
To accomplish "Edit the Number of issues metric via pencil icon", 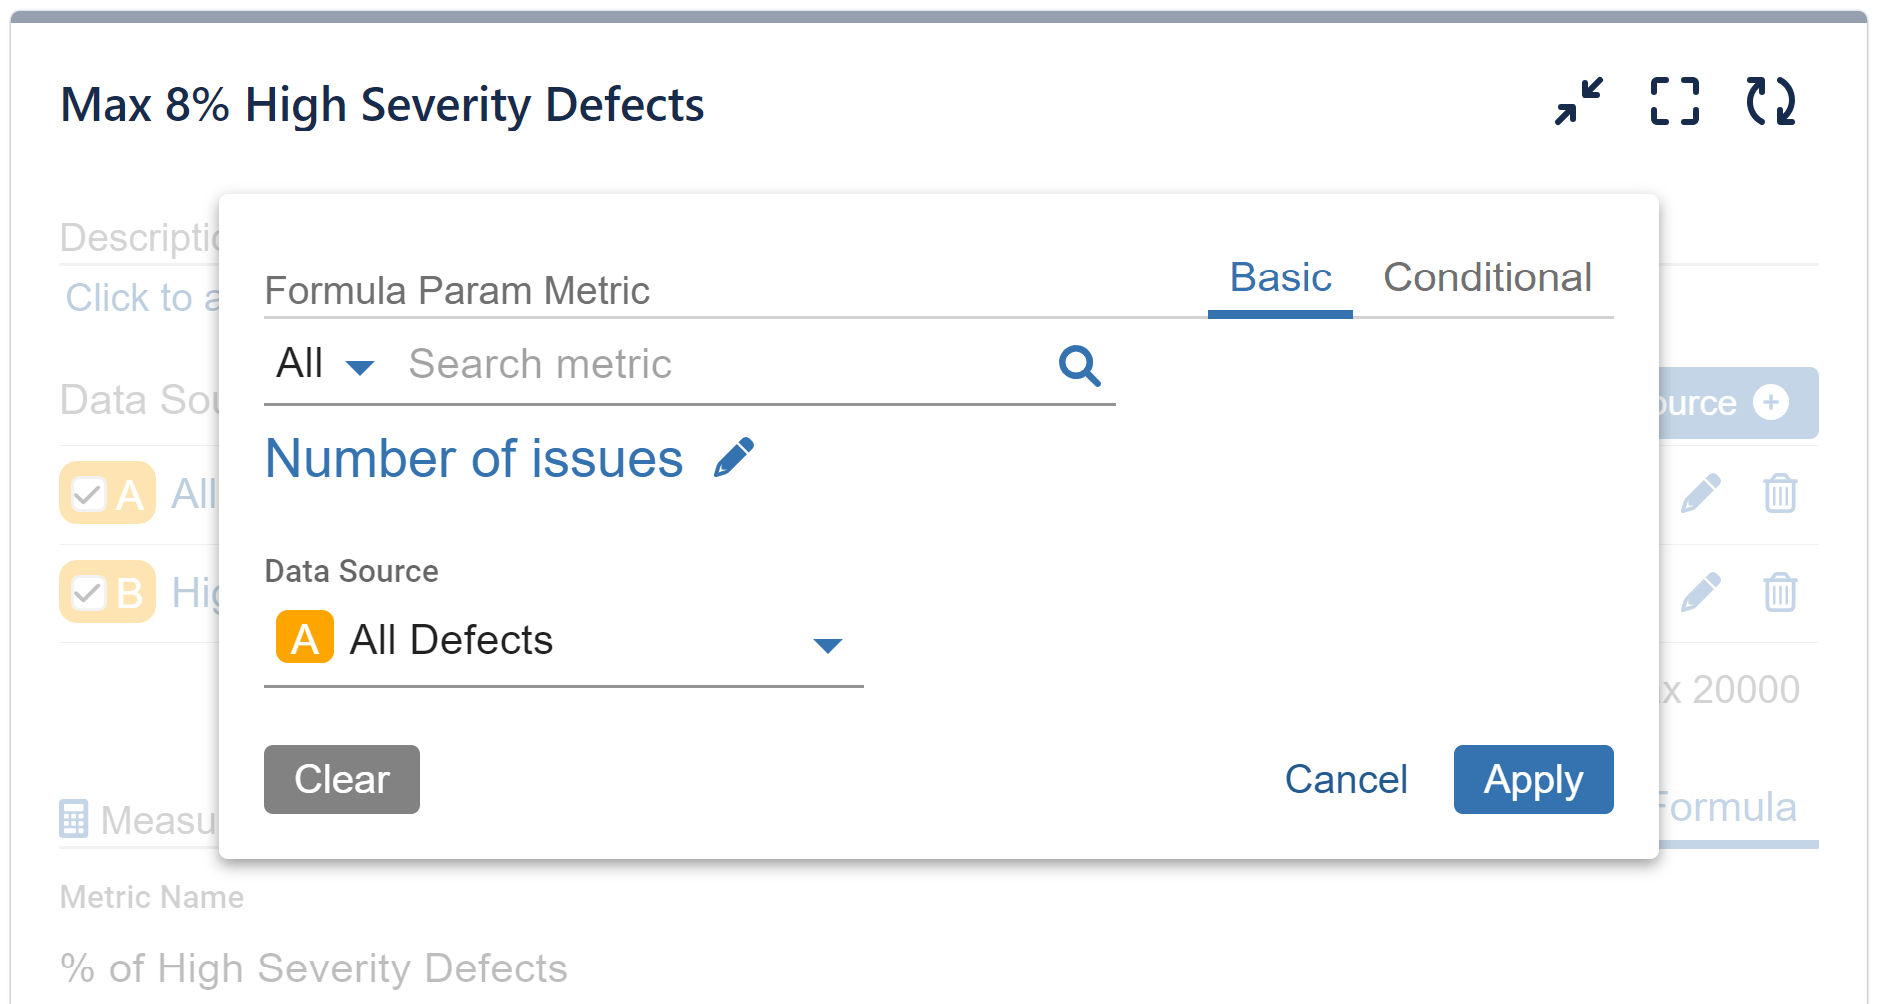I will point(735,455).
